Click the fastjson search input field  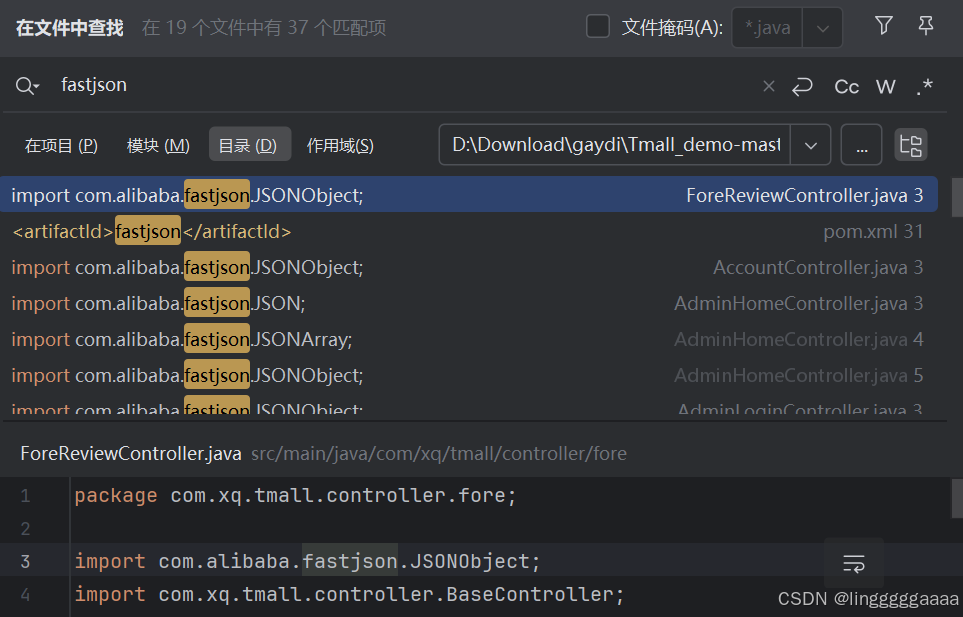tap(405, 85)
